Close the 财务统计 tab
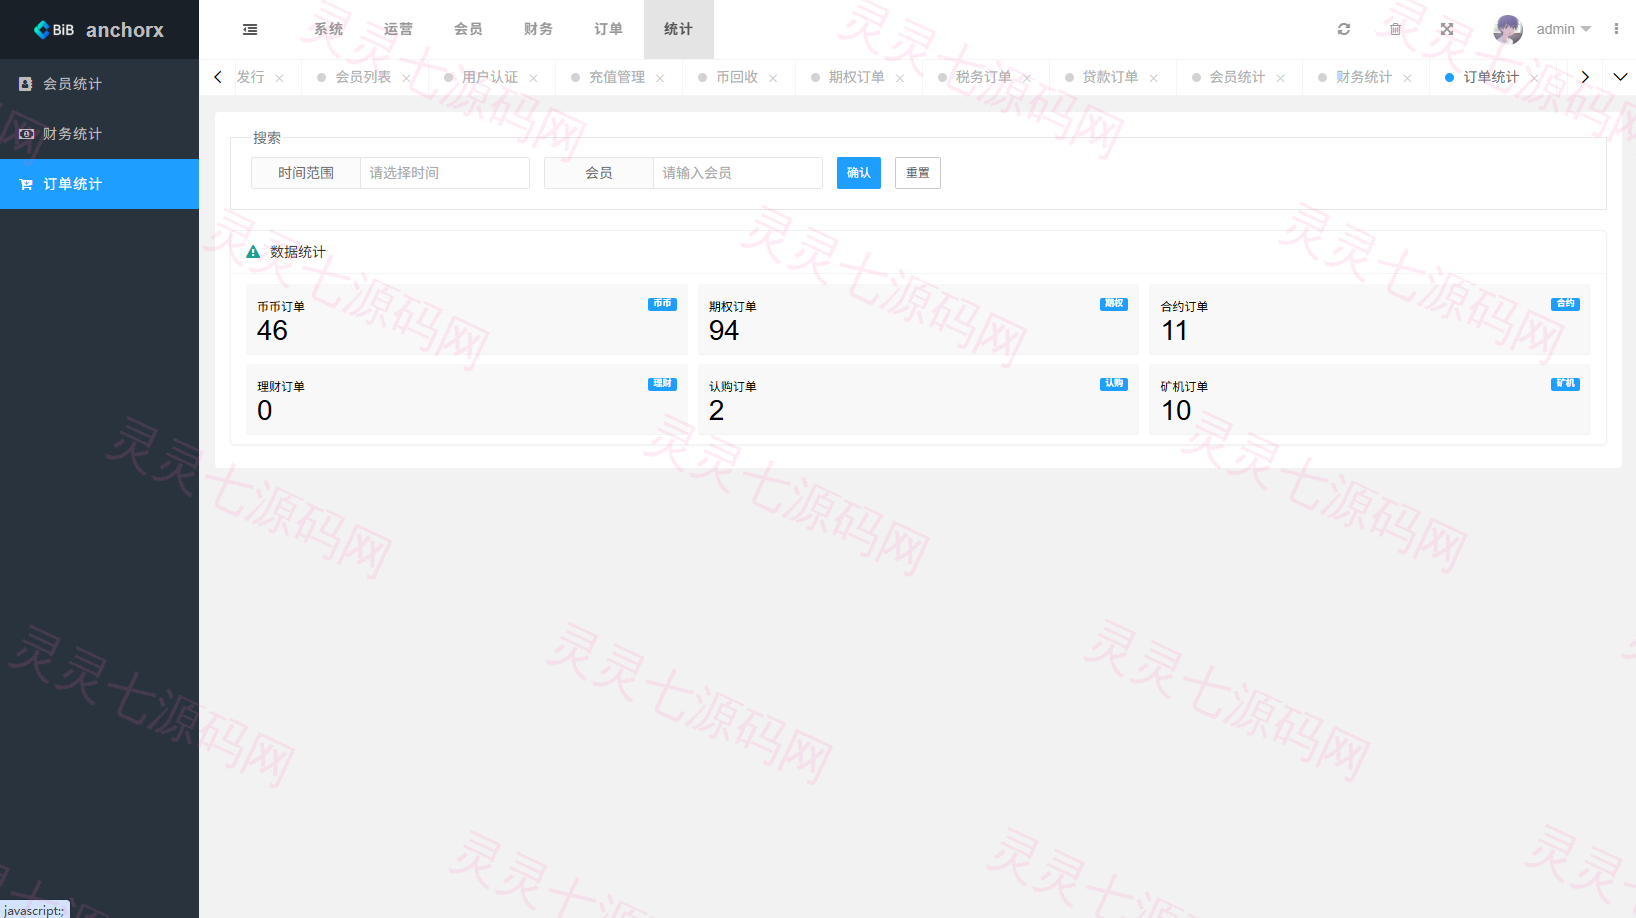 tap(1407, 78)
